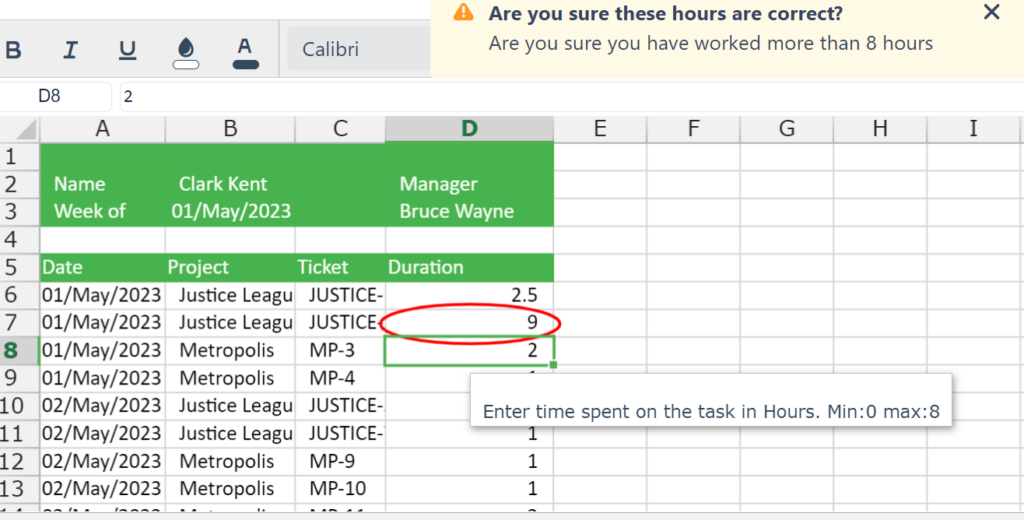The image size is (1024, 520).
Task: Select the duration cell with 2.5
Action: pos(470,295)
